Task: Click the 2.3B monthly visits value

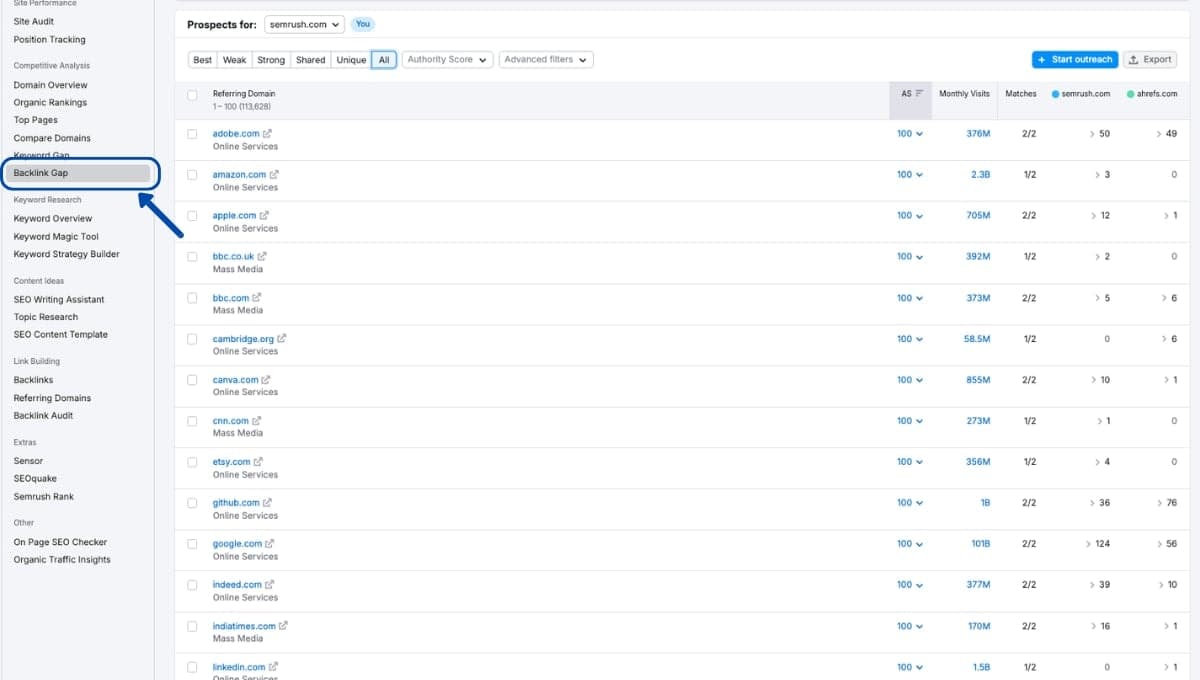Action: [980, 175]
